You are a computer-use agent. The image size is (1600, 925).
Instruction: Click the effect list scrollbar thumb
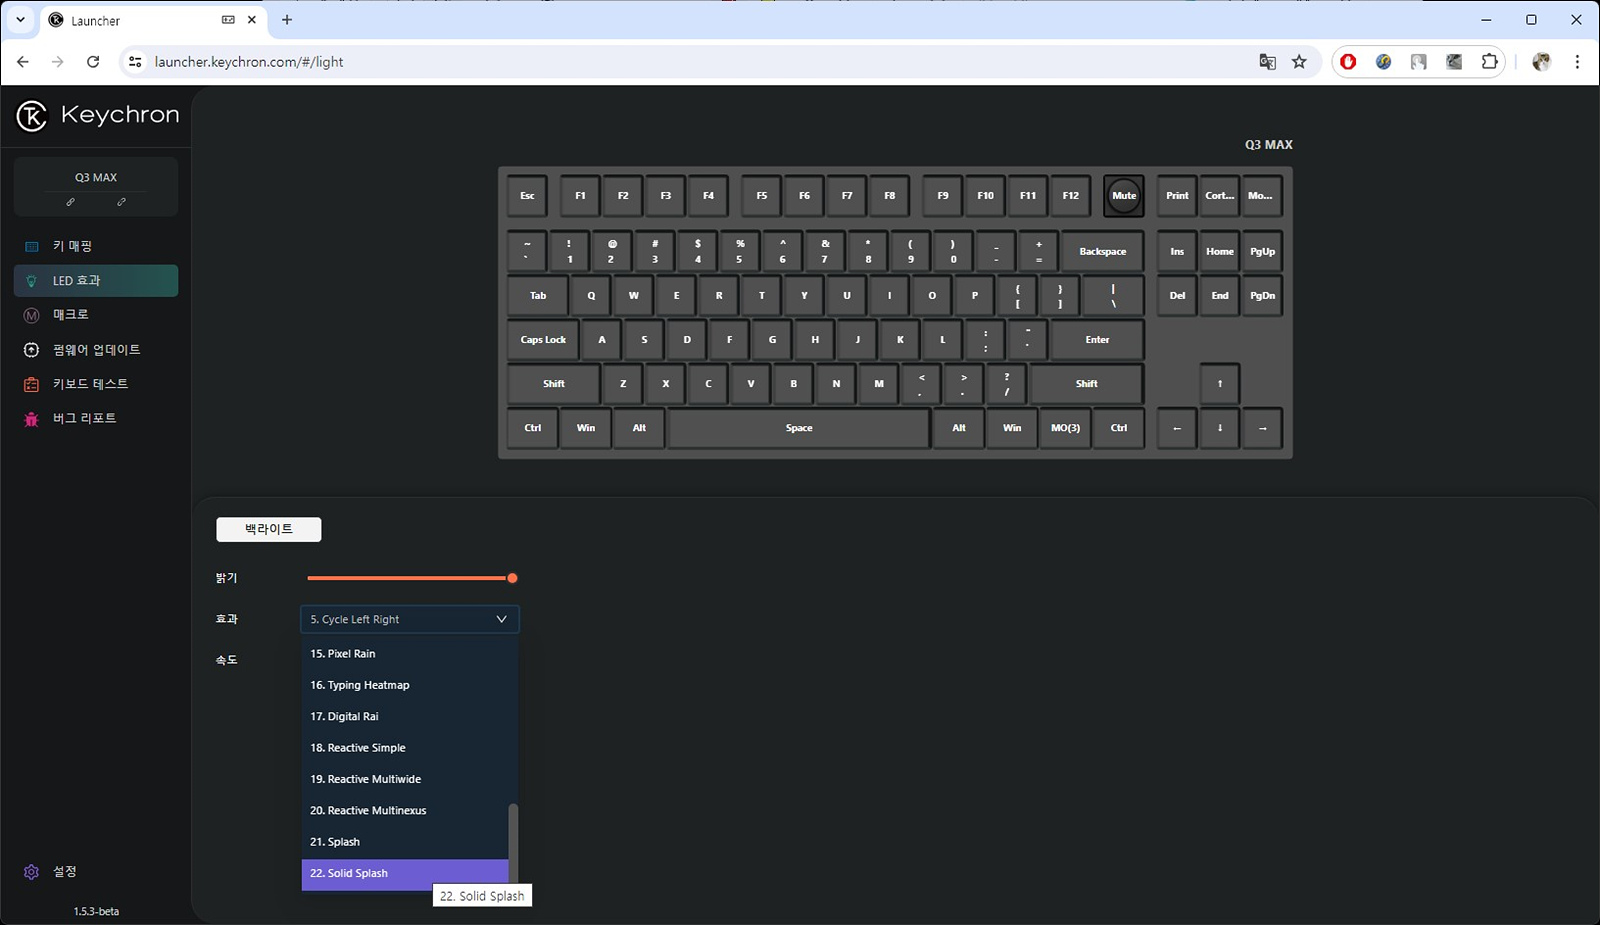[x=514, y=842]
